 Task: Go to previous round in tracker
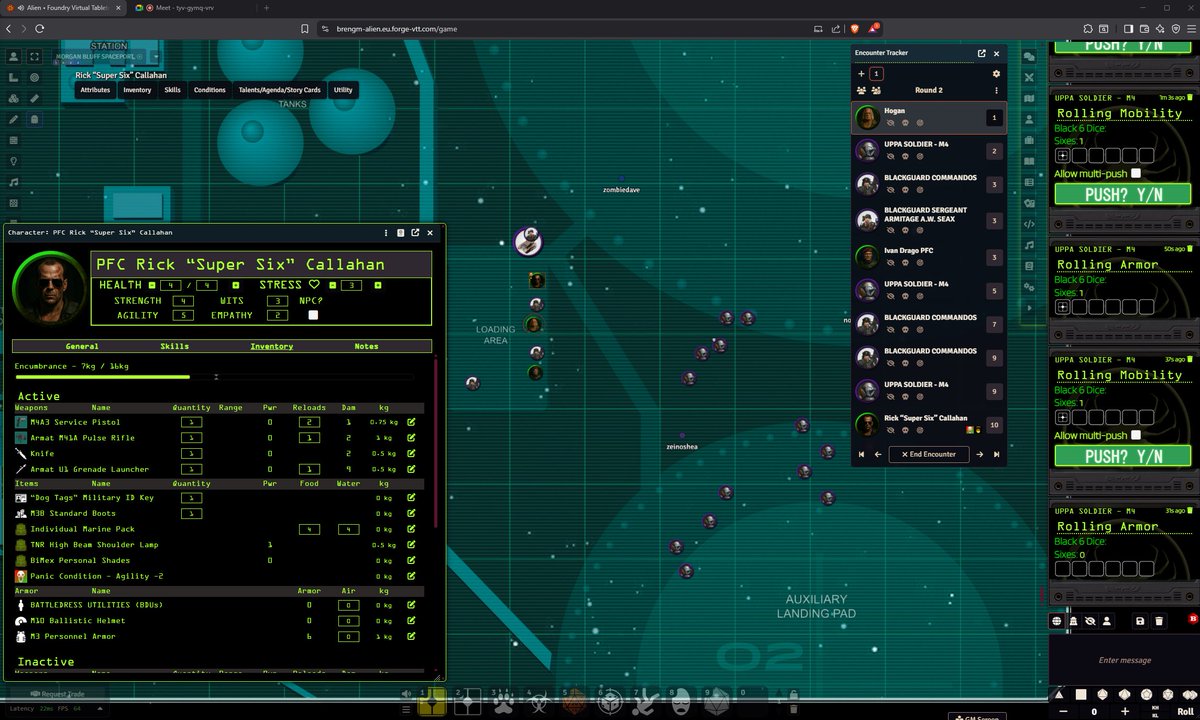click(862, 454)
